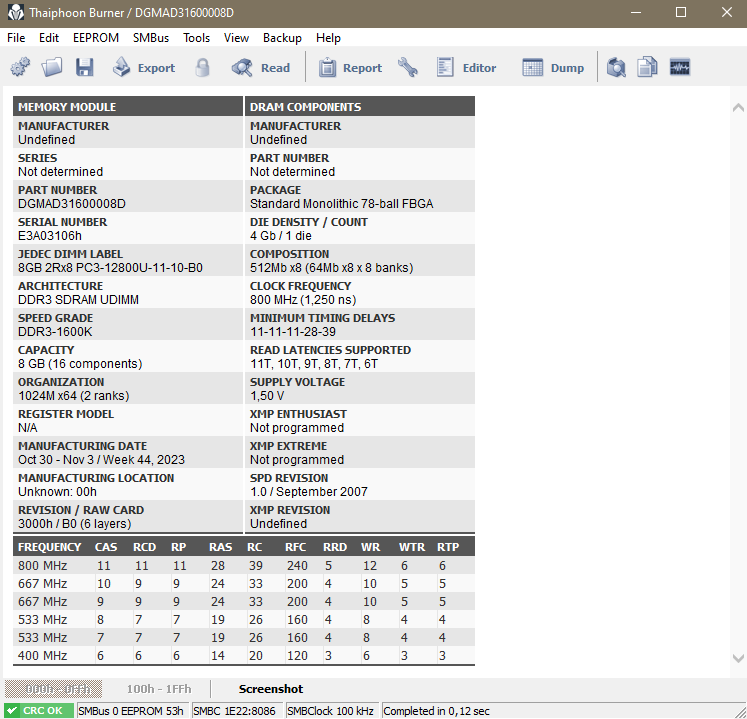Image resolution: width=747 pixels, height=719 pixels.
Task: Select part number DGMAD31600008D value
Action: 72,204
